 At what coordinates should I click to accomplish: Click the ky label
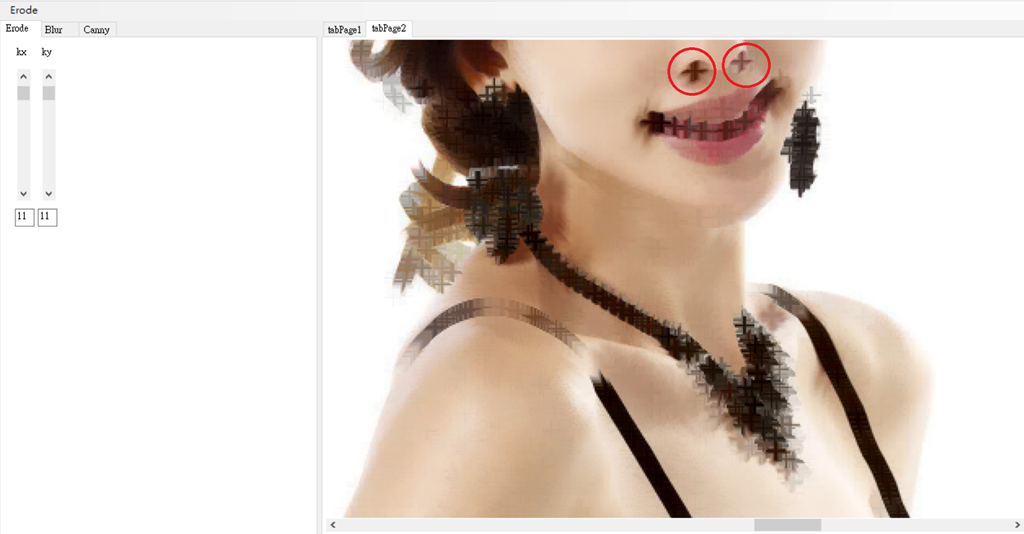[47, 52]
